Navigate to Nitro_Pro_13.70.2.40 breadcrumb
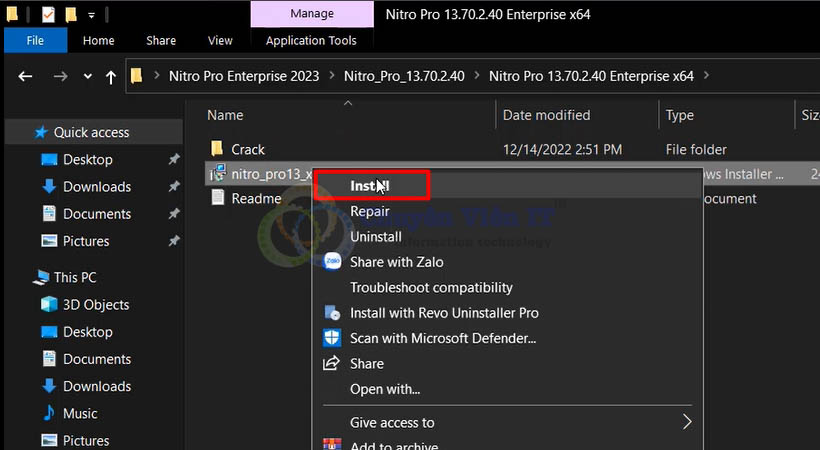This screenshot has height=450, width=820. coord(404,76)
